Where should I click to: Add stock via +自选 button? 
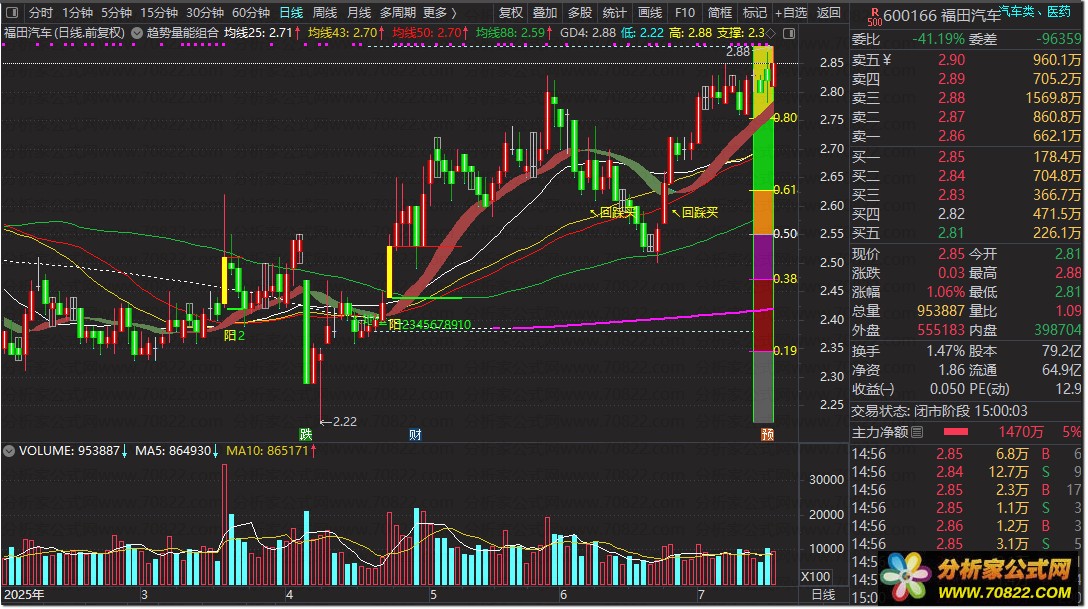(791, 12)
